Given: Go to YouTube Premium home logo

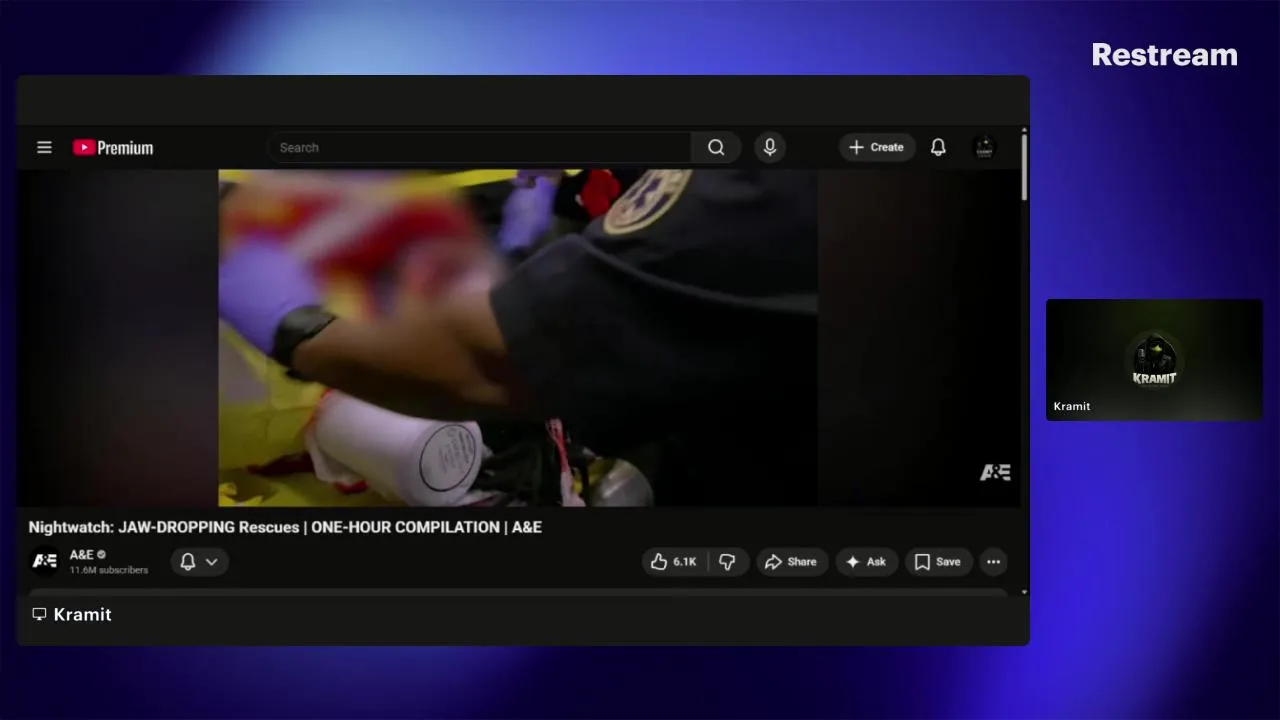Looking at the screenshot, I should (x=113, y=148).
